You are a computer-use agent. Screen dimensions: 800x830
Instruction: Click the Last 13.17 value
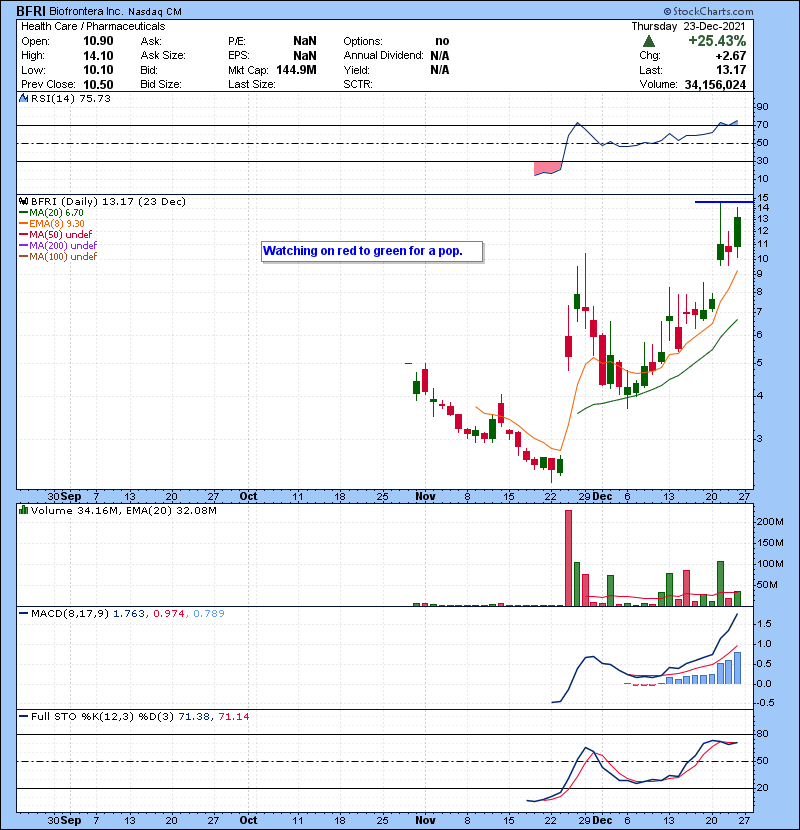pos(731,70)
